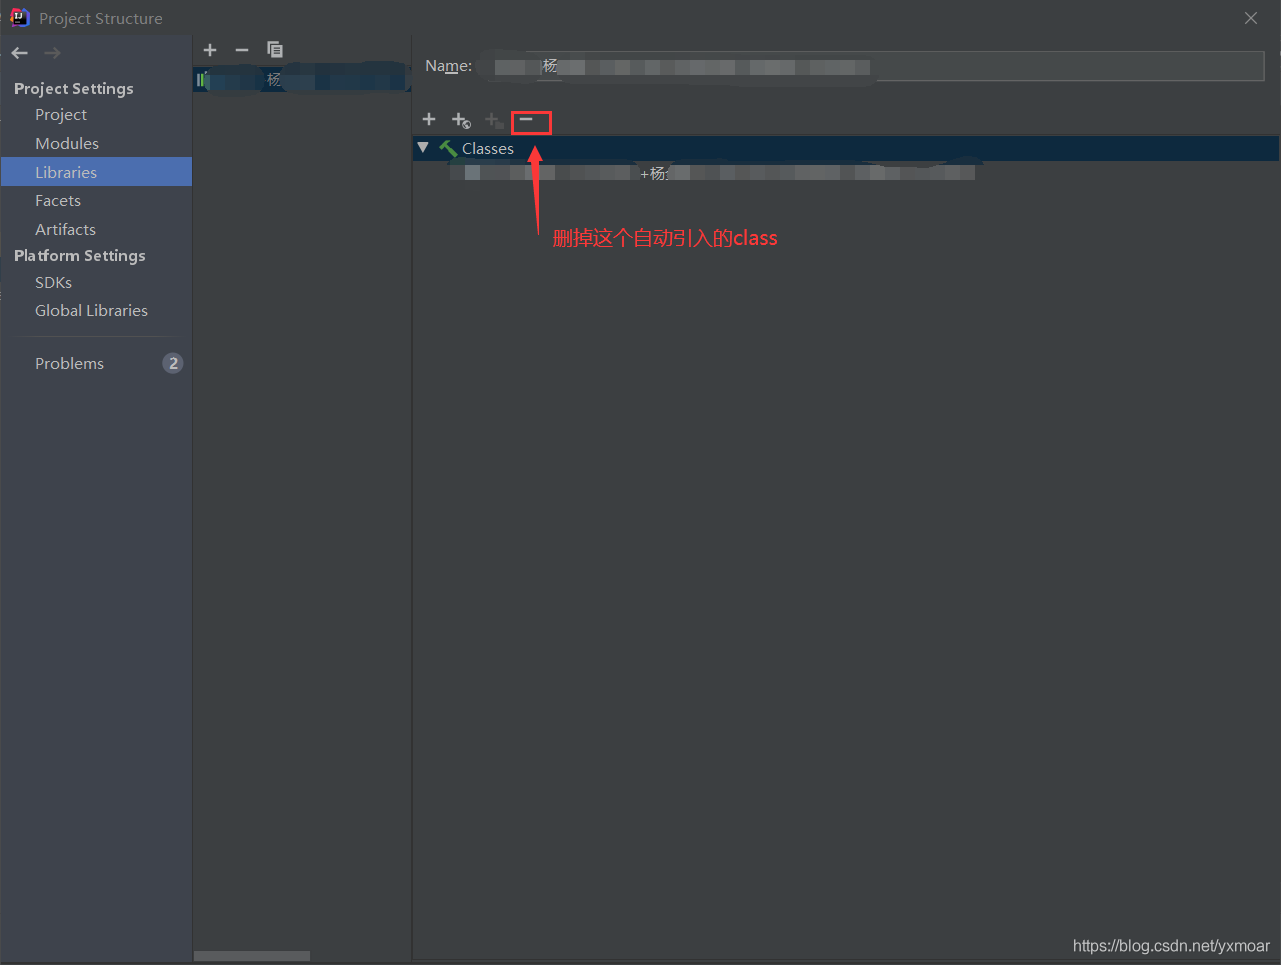Open Global Libraries settings
The image size is (1281, 965).
[x=91, y=311]
